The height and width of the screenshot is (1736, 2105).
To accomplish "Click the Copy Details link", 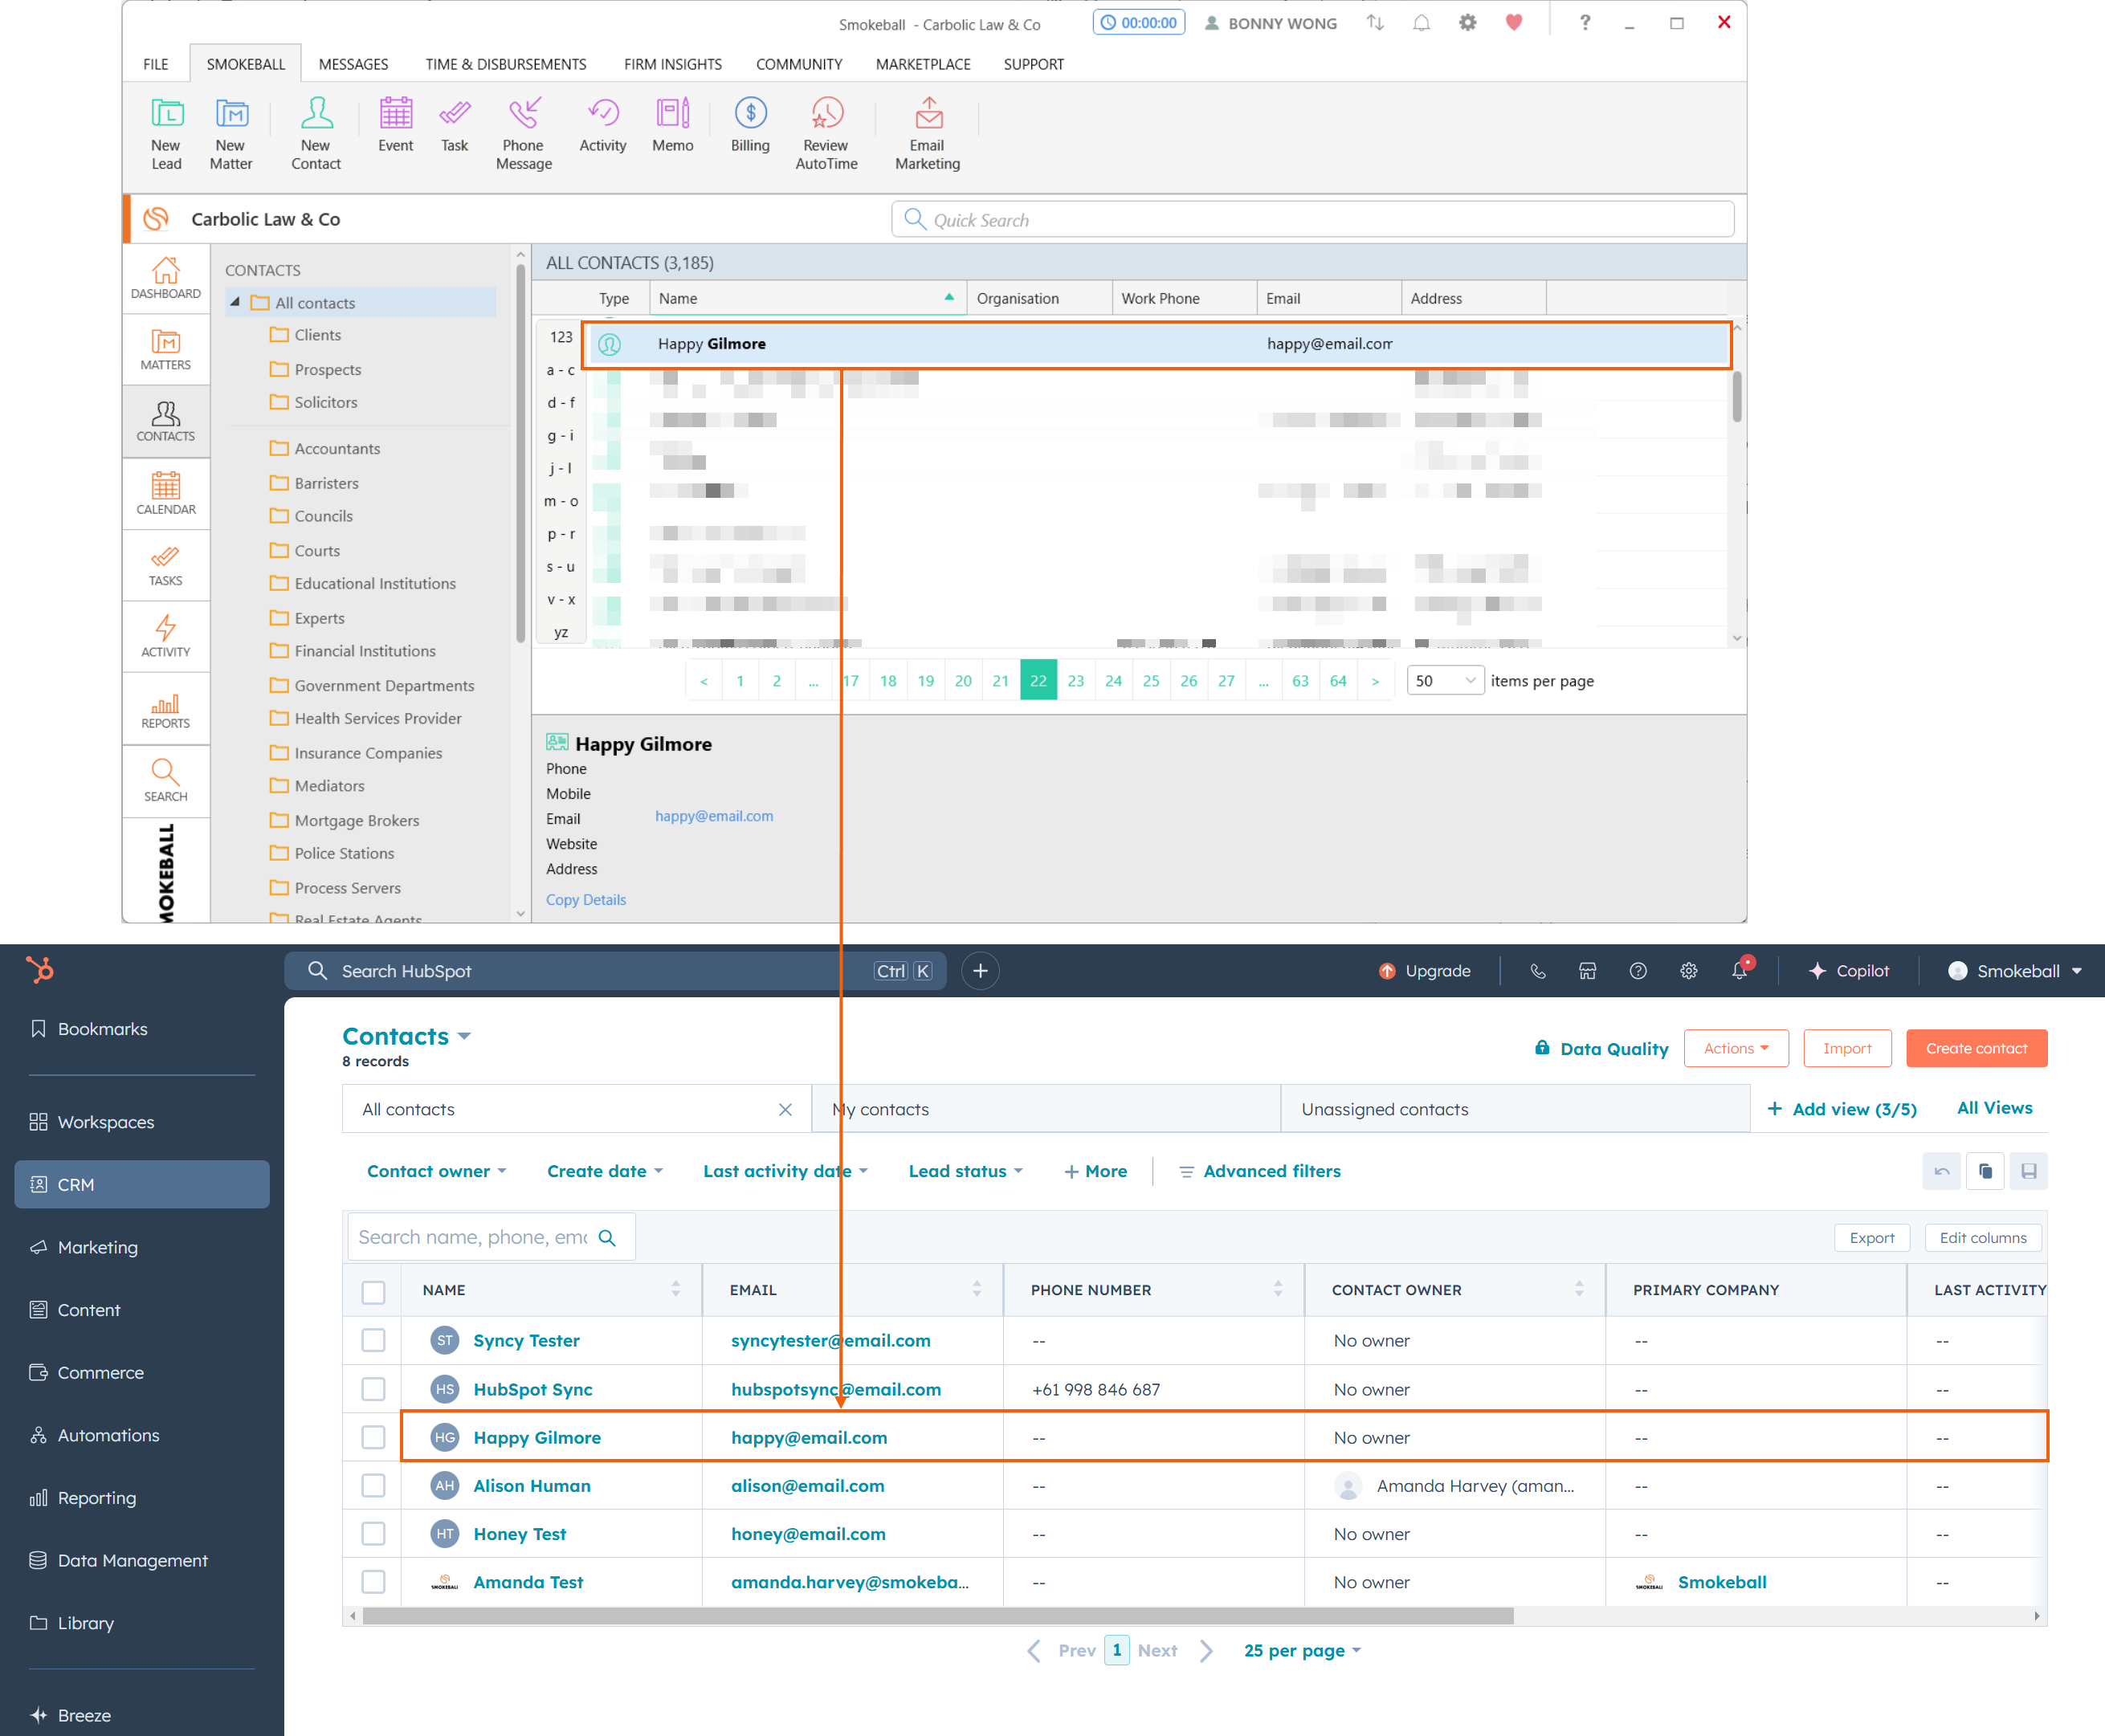I will [x=585, y=900].
